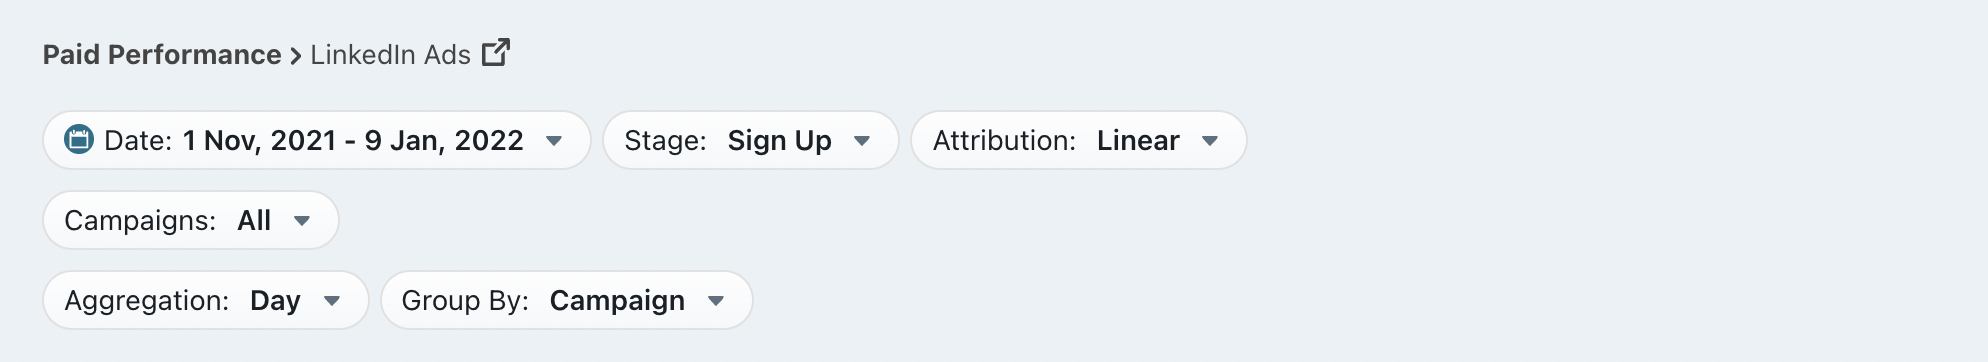The height and width of the screenshot is (362, 1988).
Task: Go to Paid Performance breadcrumb
Action: tap(162, 55)
